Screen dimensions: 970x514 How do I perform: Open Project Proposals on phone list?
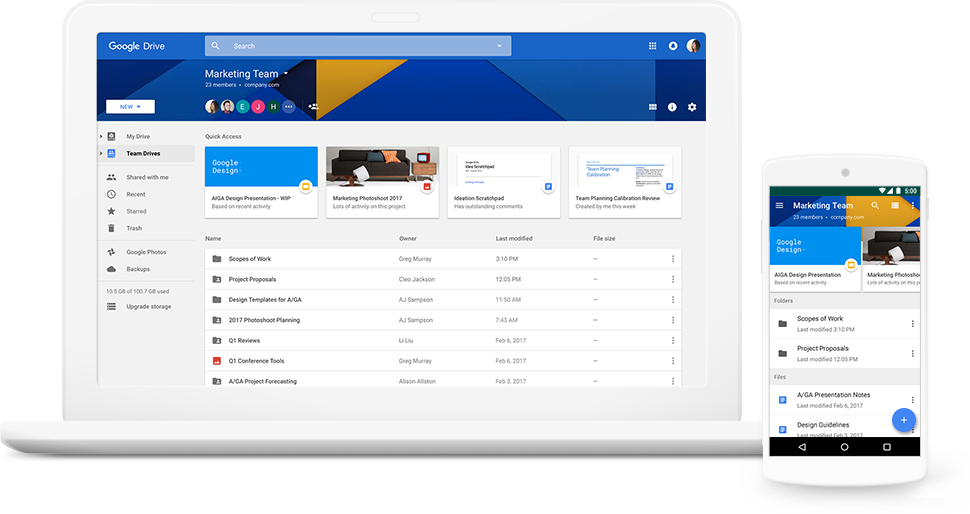(x=844, y=353)
